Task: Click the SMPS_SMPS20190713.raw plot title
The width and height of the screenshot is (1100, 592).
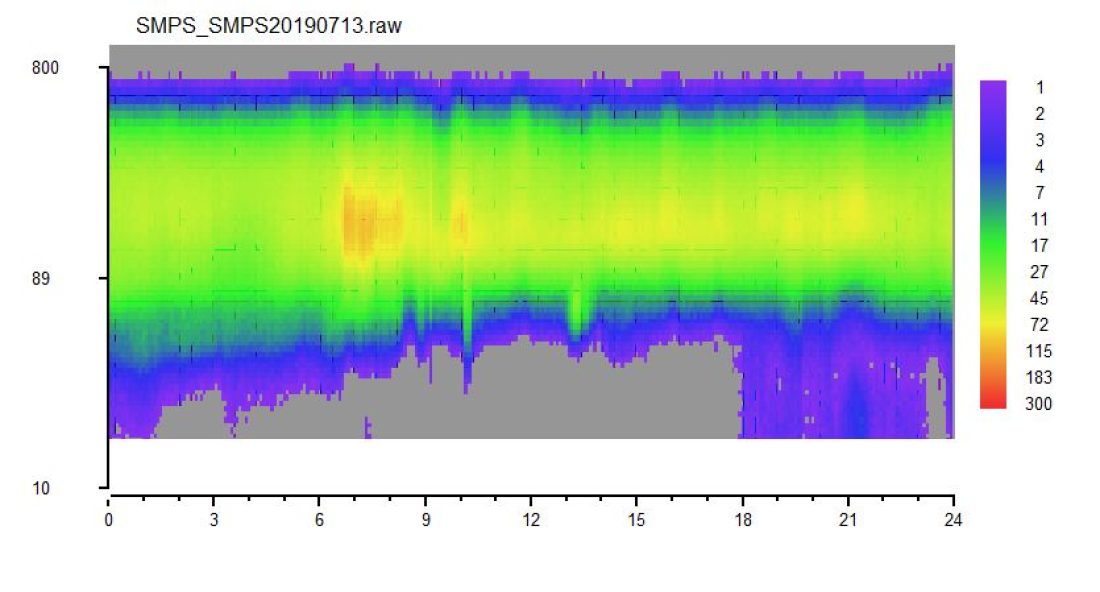Action: tap(269, 26)
